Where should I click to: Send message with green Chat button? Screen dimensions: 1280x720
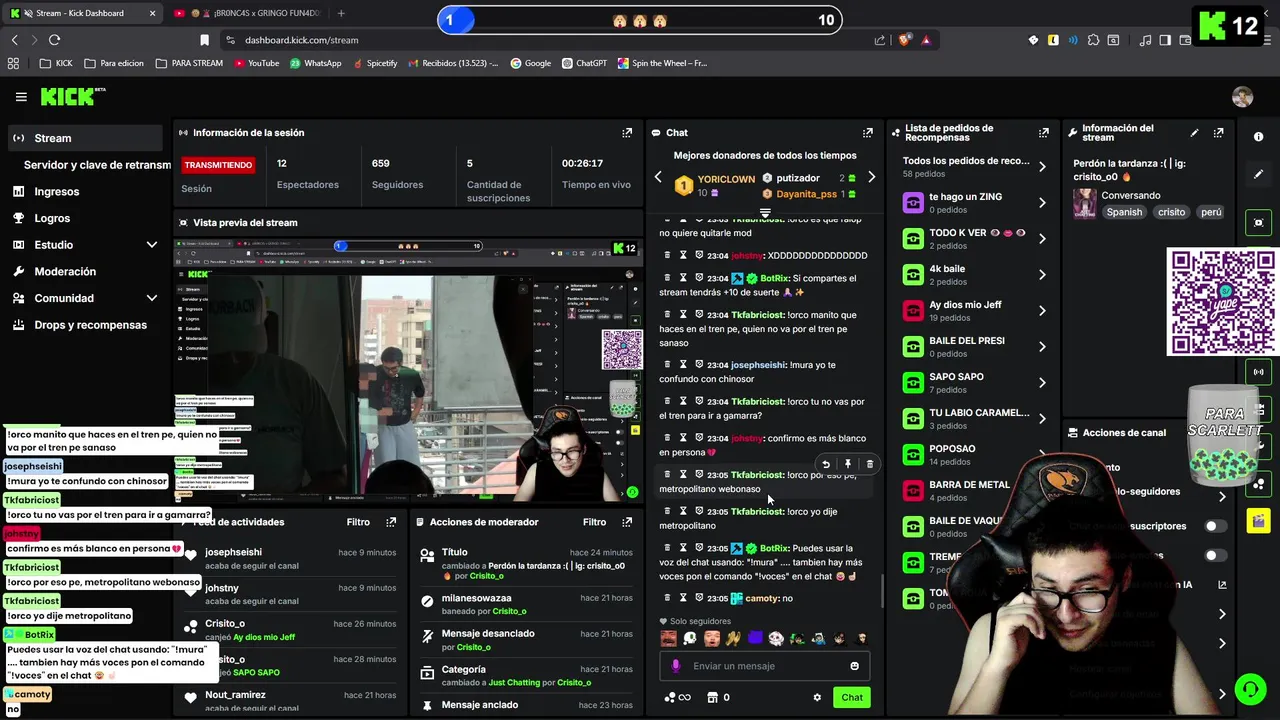pyautogui.click(x=852, y=697)
